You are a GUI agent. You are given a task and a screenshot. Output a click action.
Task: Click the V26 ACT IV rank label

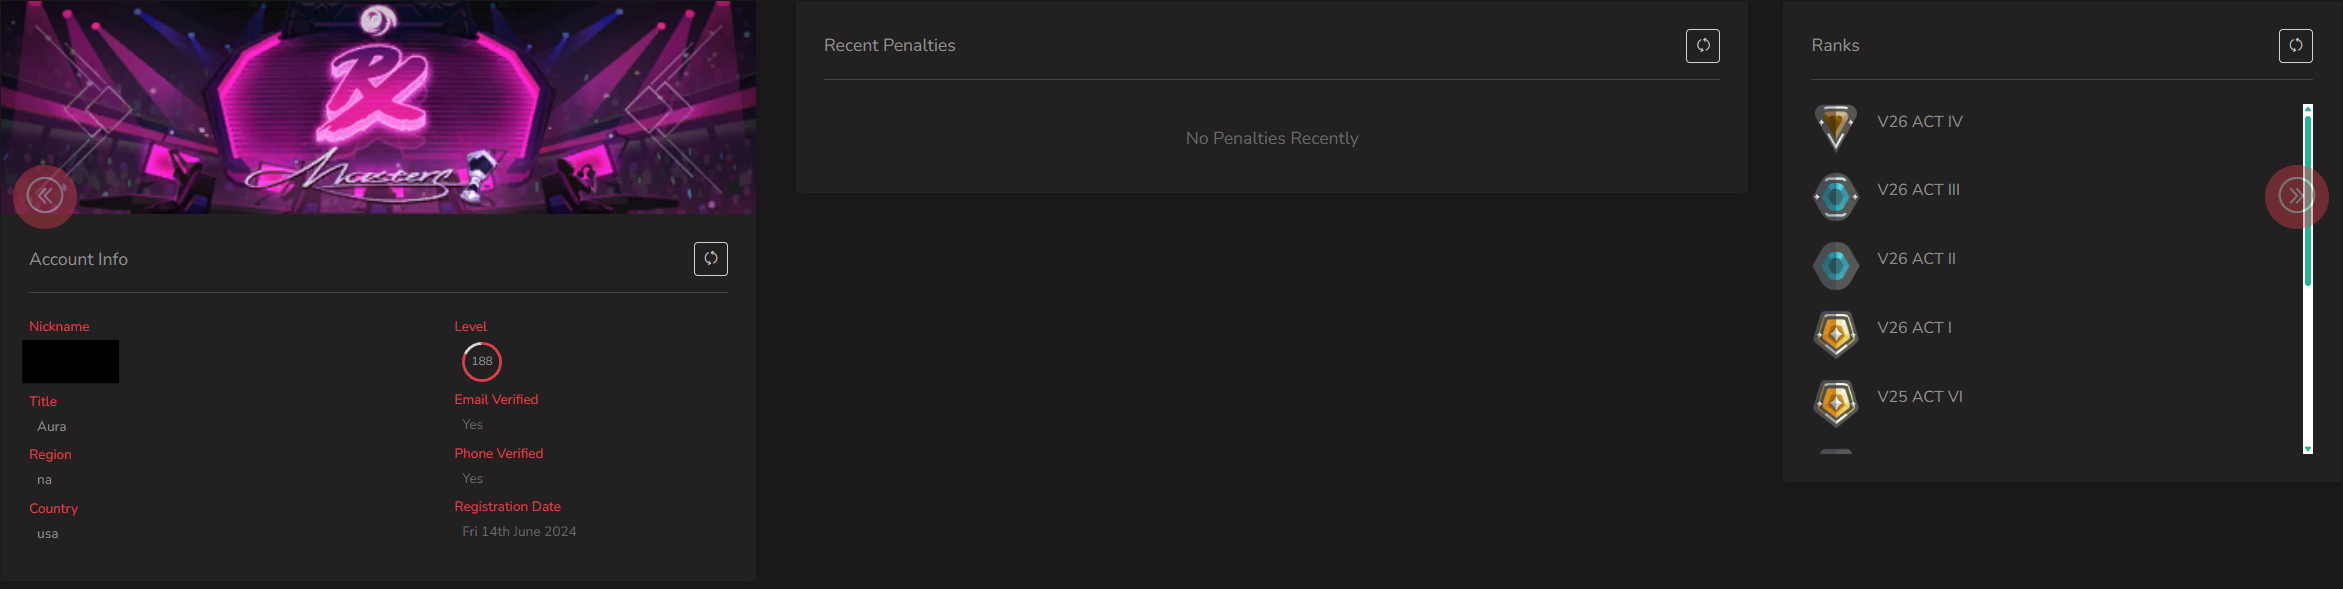pos(1920,122)
